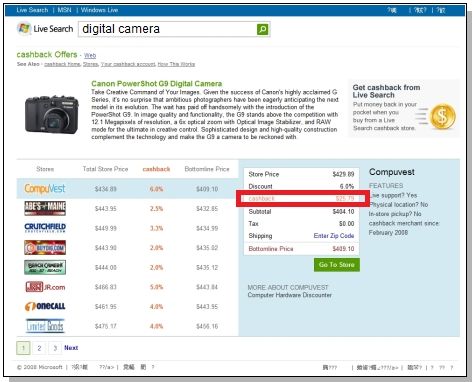Screen dimensions: 472x382
Task: Click the Bottomline Price column header
Action: pos(207,169)
